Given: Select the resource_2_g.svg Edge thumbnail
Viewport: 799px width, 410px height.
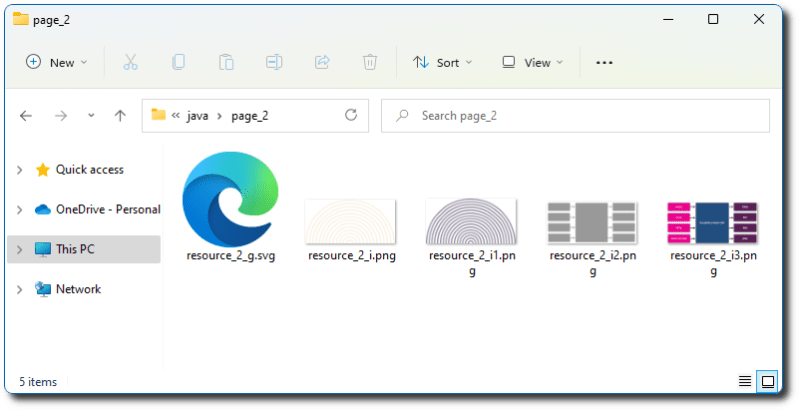Looking at the screenshot, I should (x=230, y=199).
